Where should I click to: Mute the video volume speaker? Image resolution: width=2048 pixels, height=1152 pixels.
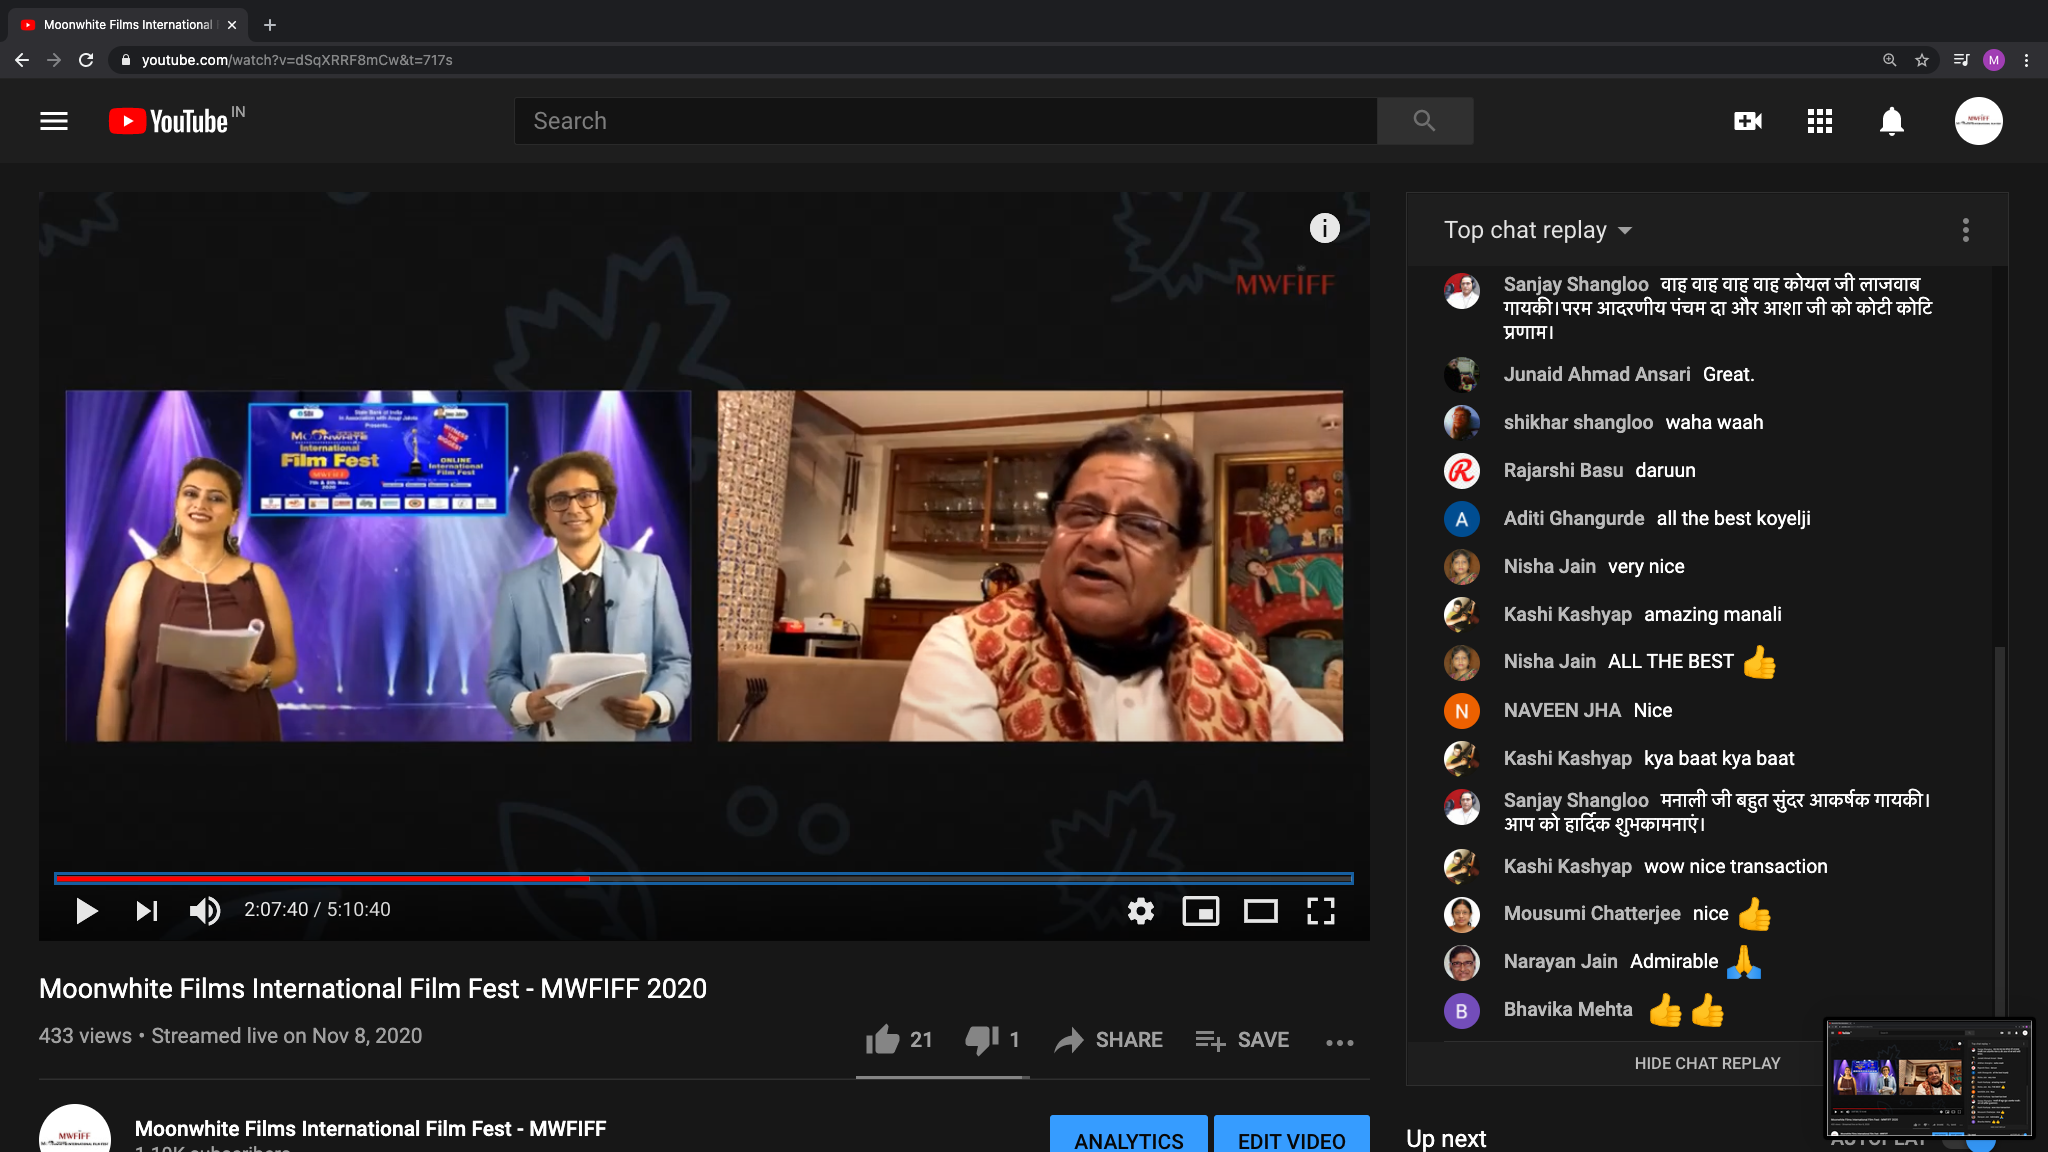[205, 911]
